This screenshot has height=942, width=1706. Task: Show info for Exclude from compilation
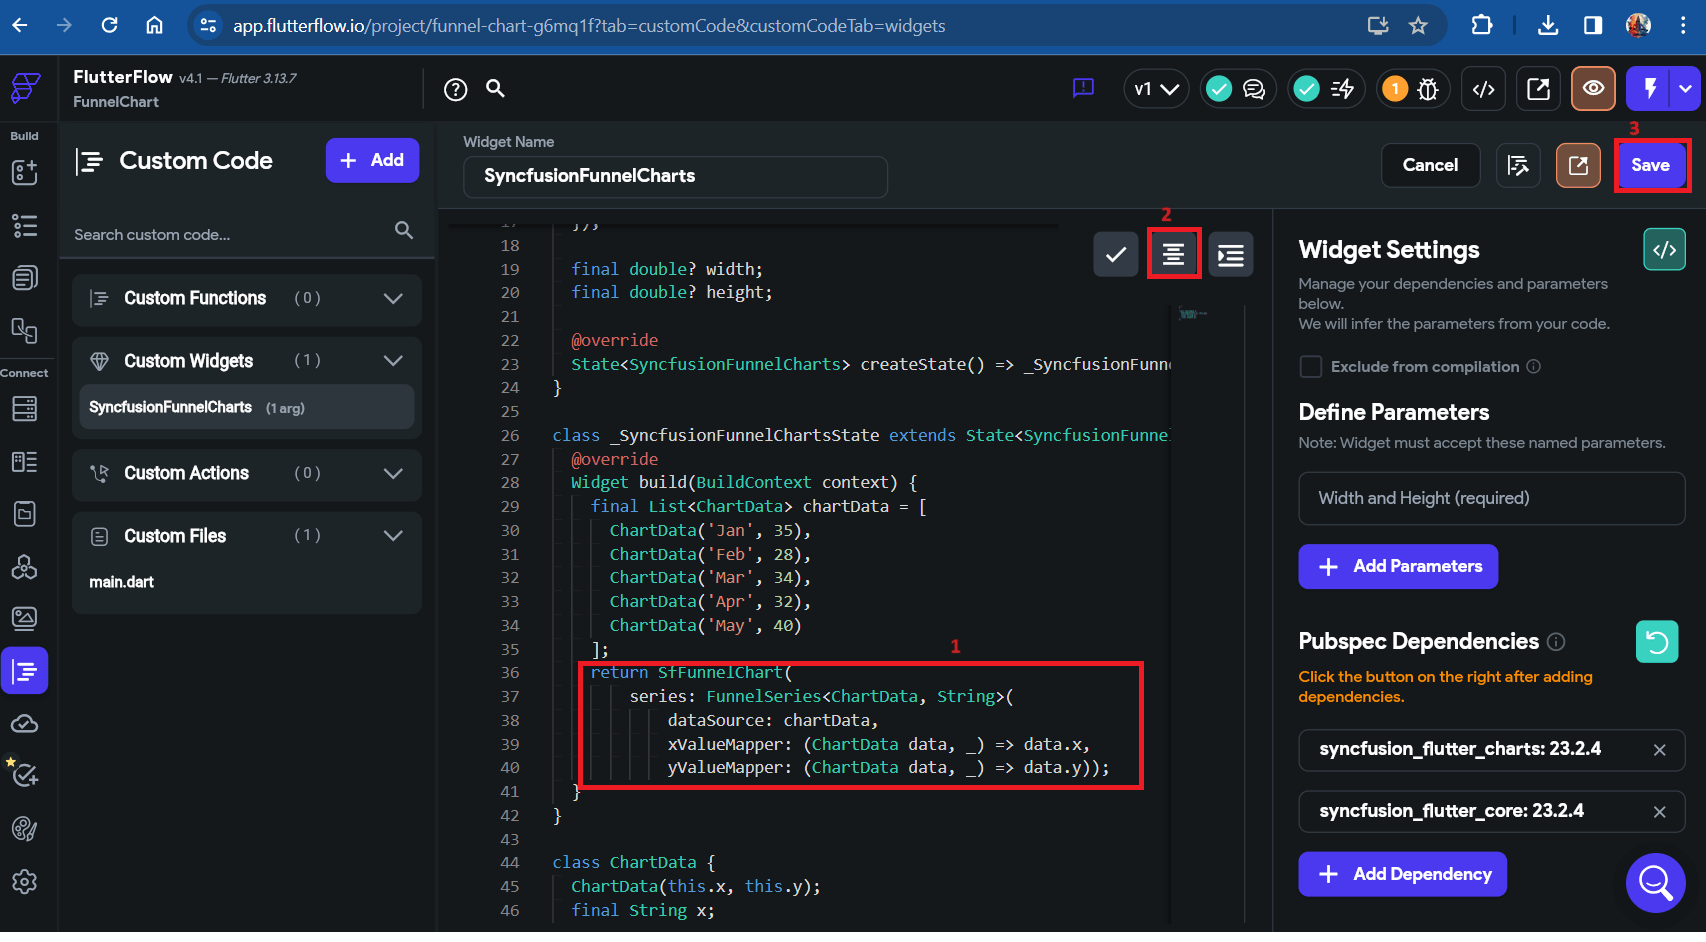pyautogui.click(x=1534, y=366)
